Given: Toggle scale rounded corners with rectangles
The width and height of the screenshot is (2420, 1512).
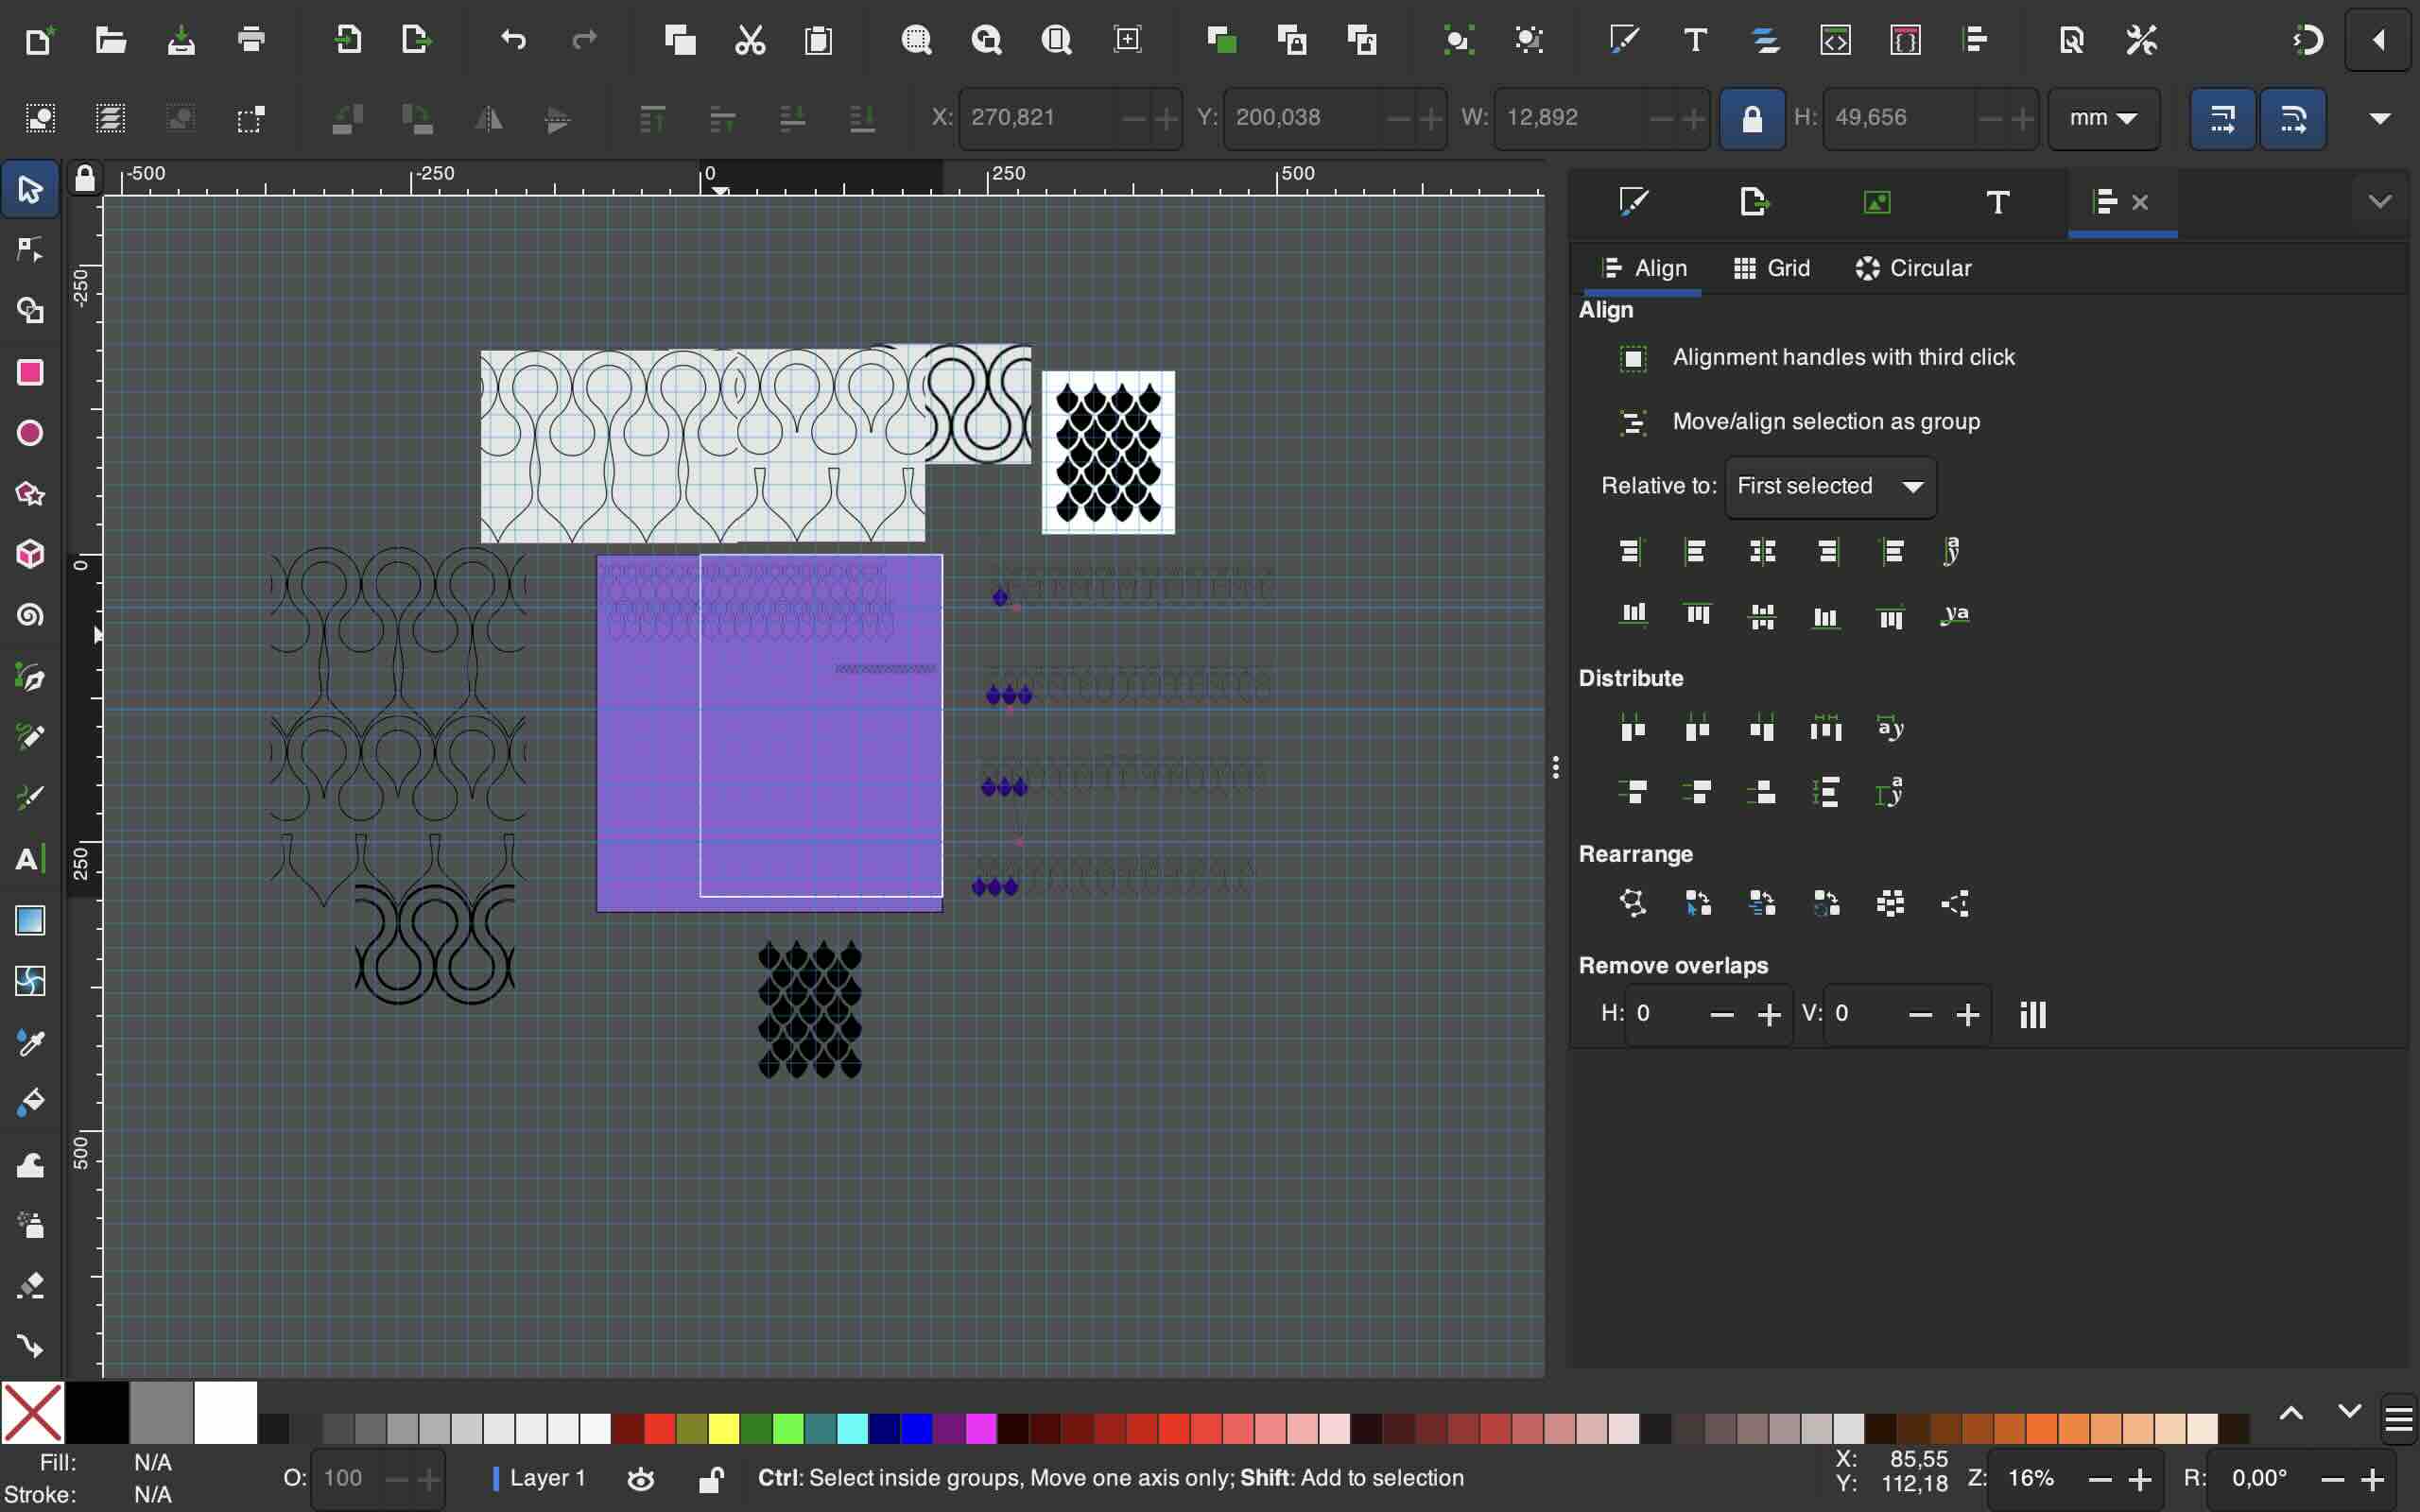Looking at the screenshot, I should coord(2292,118).
